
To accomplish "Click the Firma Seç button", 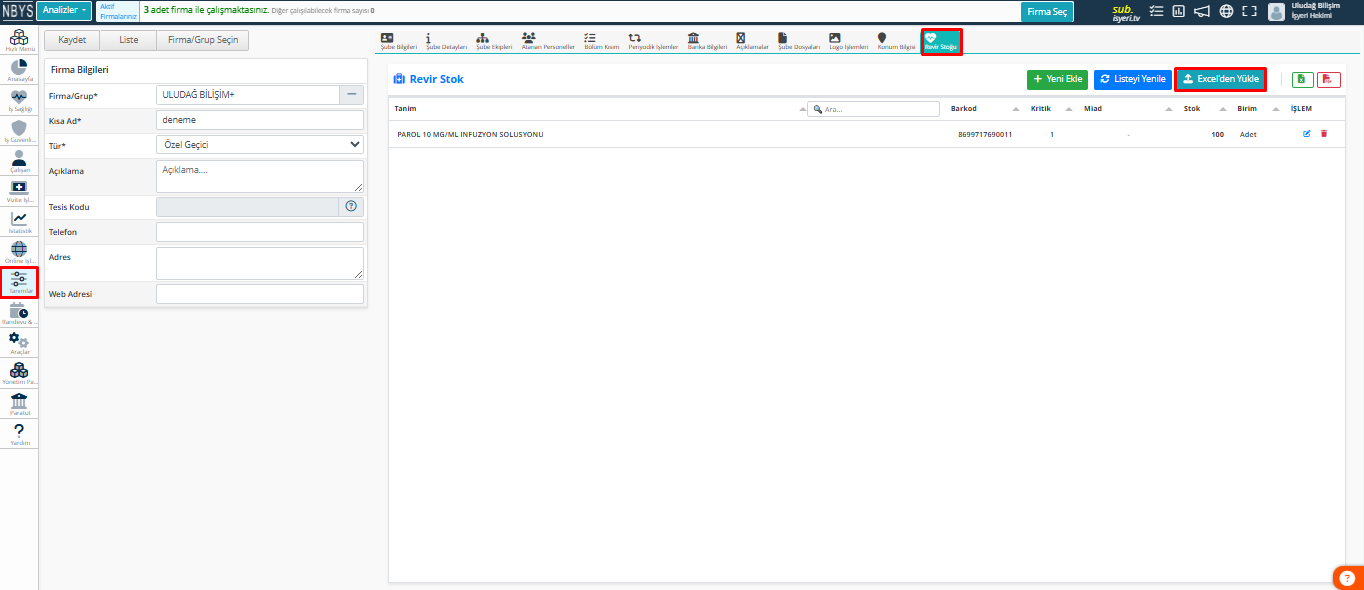I will coord(1047,12).
